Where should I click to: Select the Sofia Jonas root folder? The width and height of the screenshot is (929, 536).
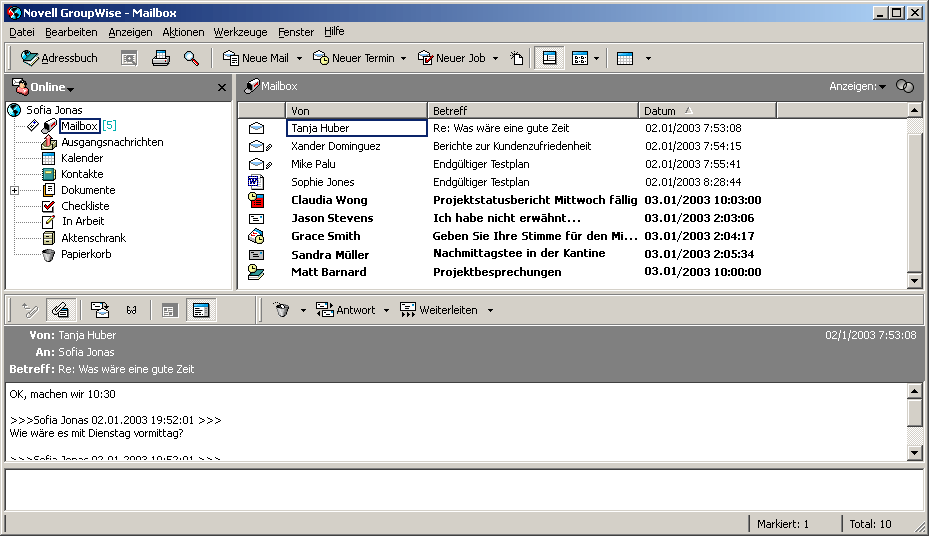point(53,110)
